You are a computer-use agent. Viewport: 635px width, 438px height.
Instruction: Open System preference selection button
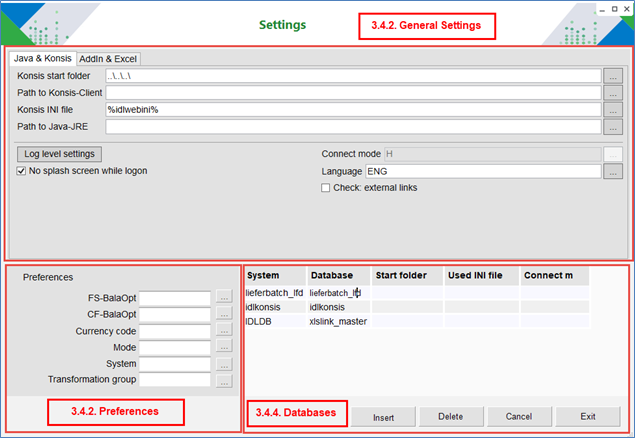224,364
